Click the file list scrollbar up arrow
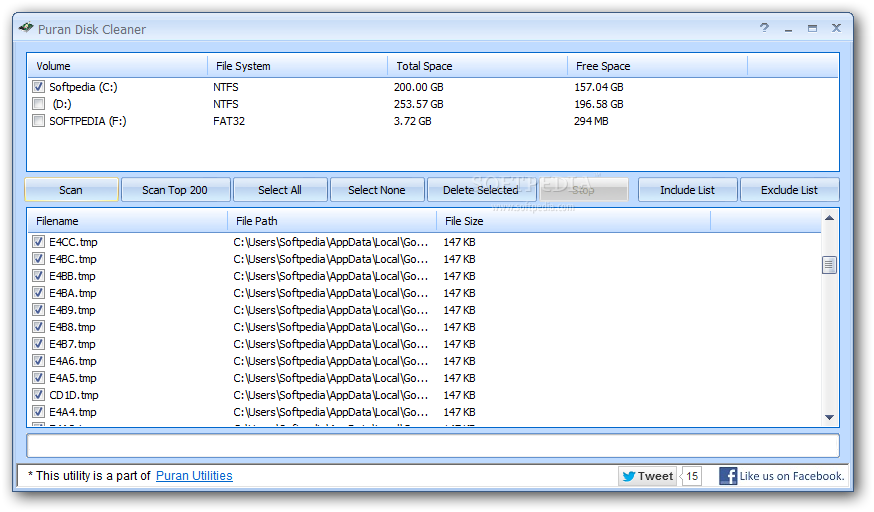 (829, 218)
